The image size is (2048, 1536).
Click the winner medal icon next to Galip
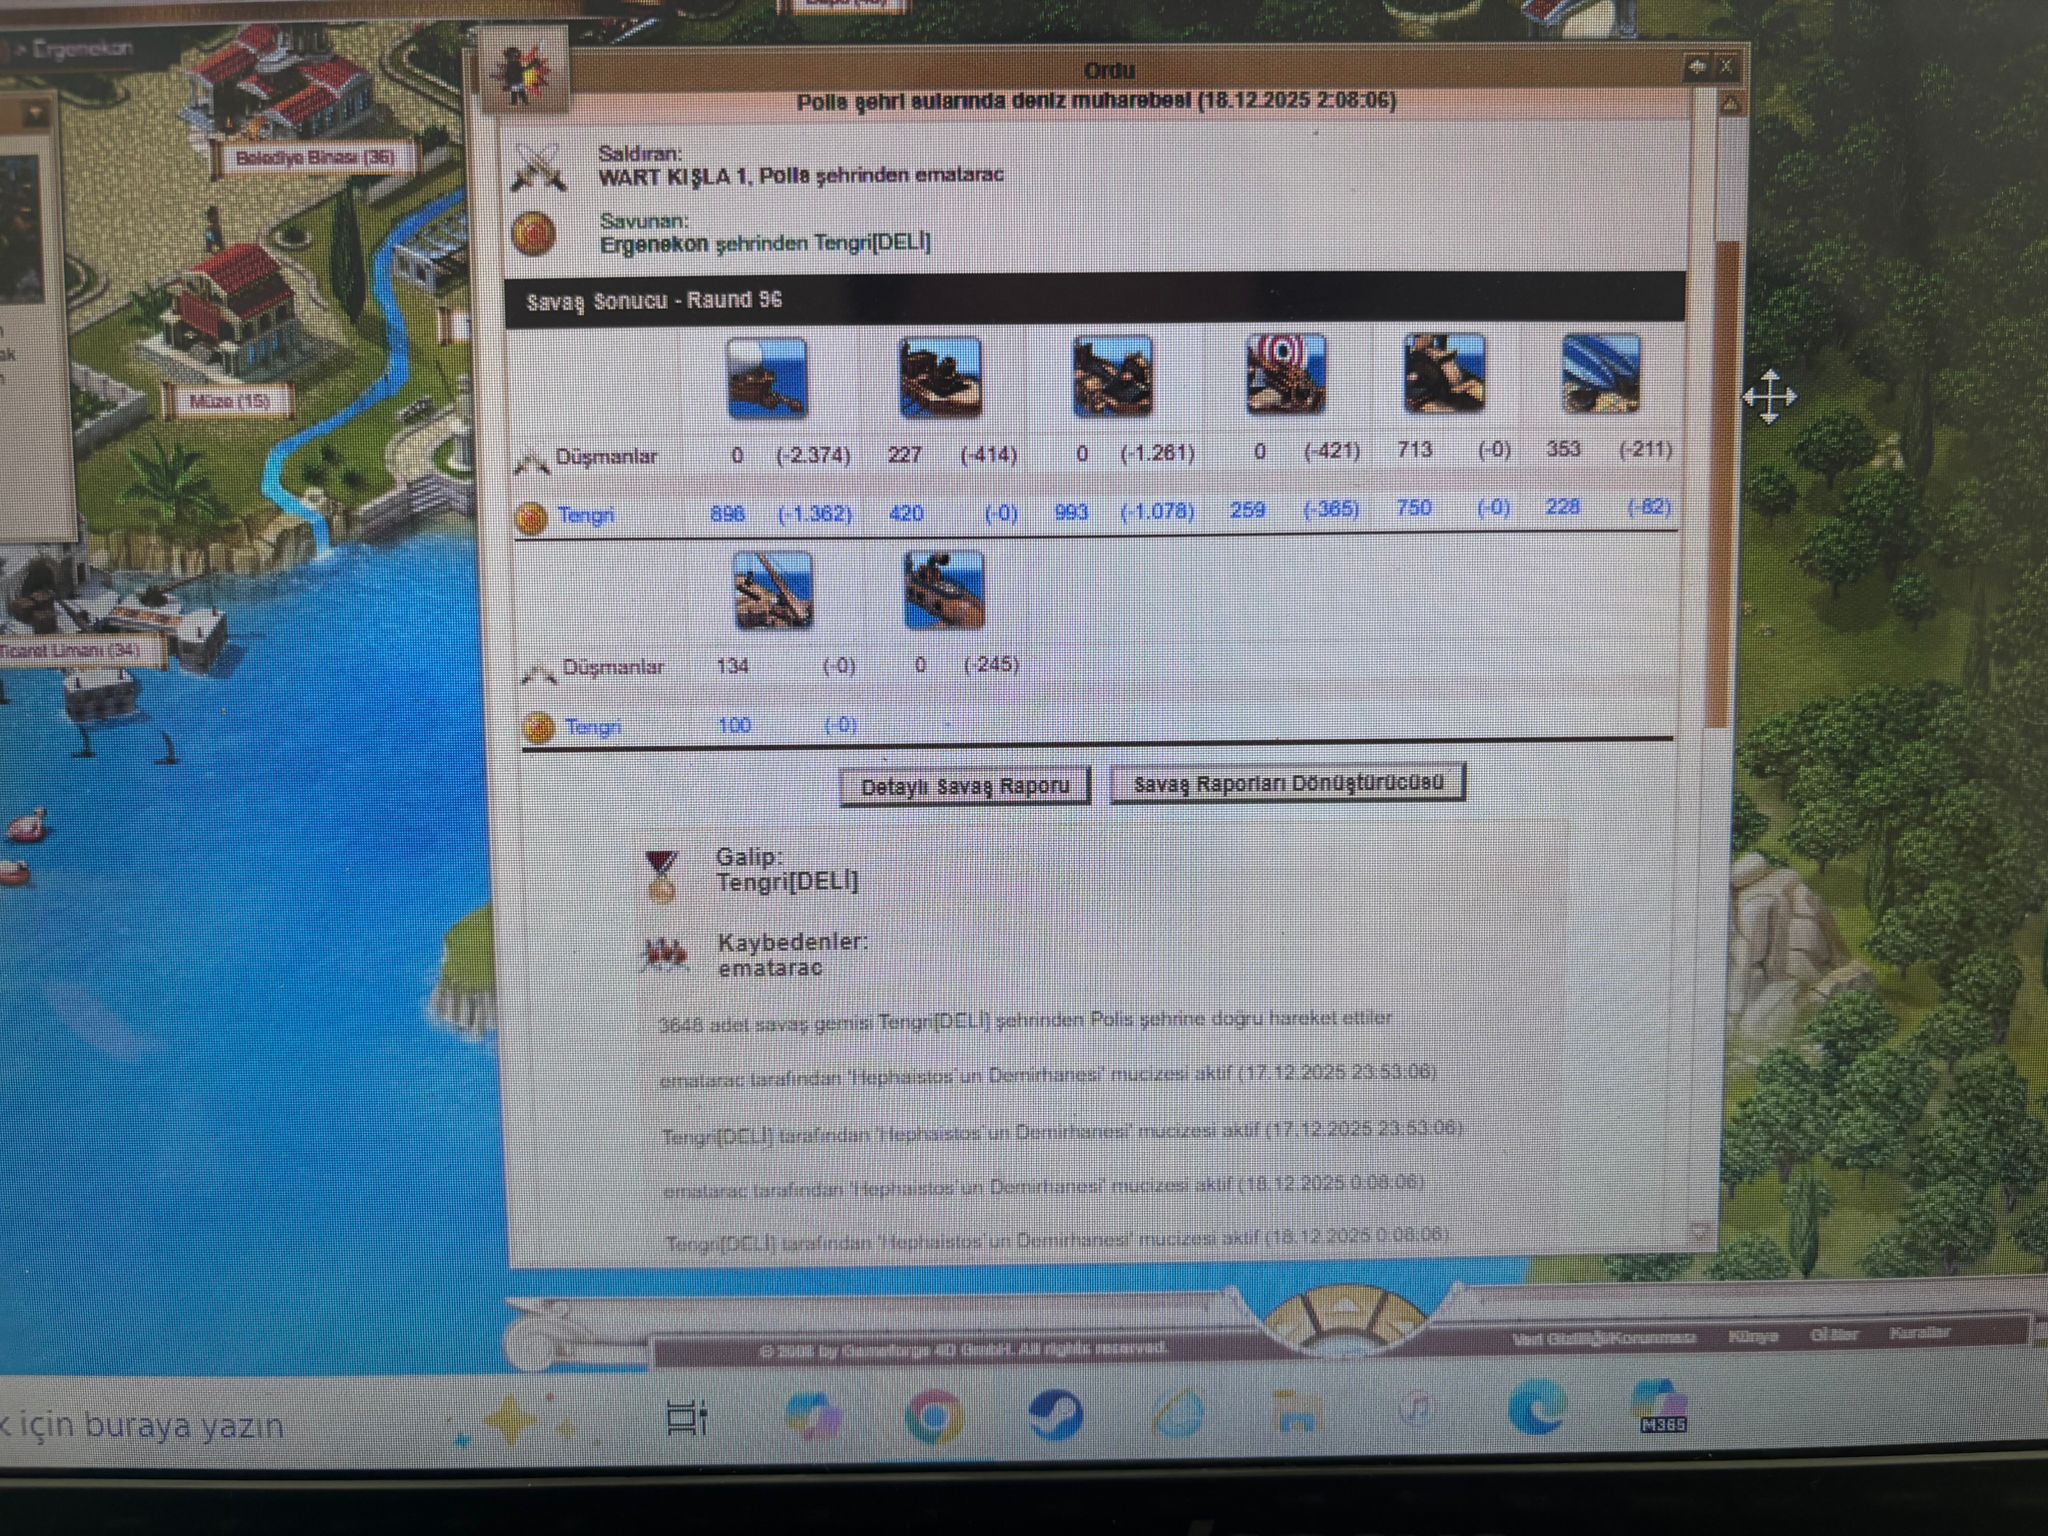tap(661, 876)
